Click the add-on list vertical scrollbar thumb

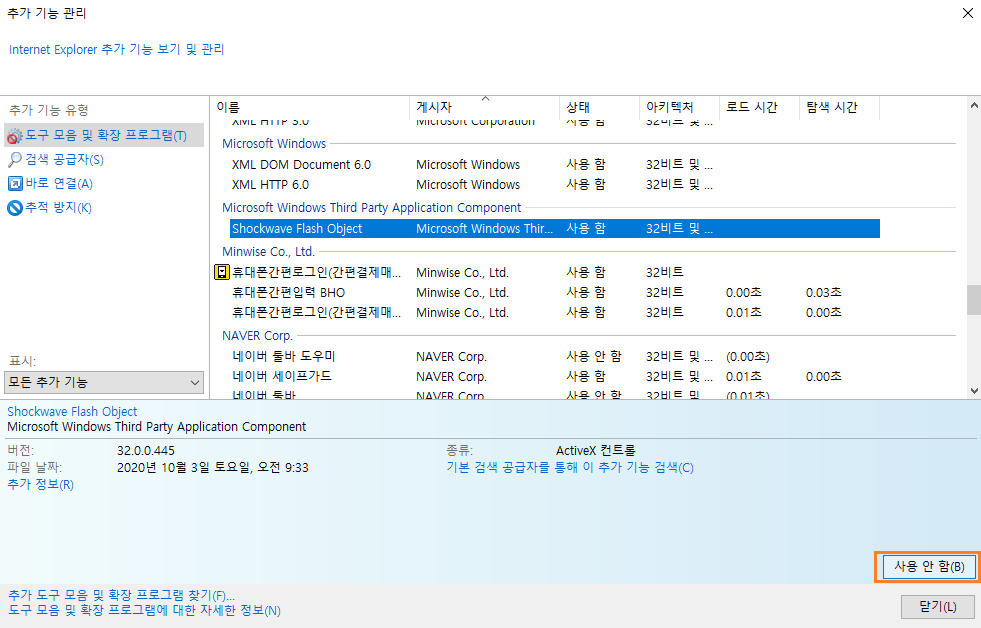click(x=973, y=300)
